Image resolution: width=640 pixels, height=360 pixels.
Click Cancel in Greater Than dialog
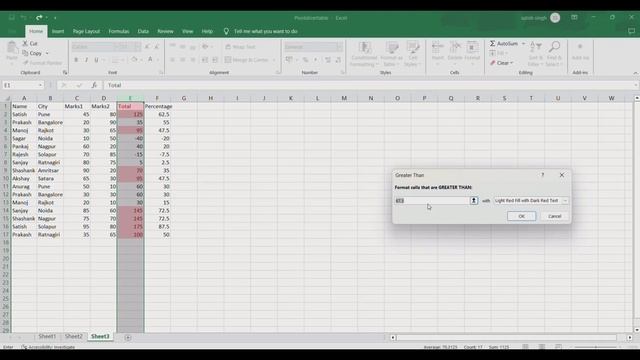click(x=554, y=216)
